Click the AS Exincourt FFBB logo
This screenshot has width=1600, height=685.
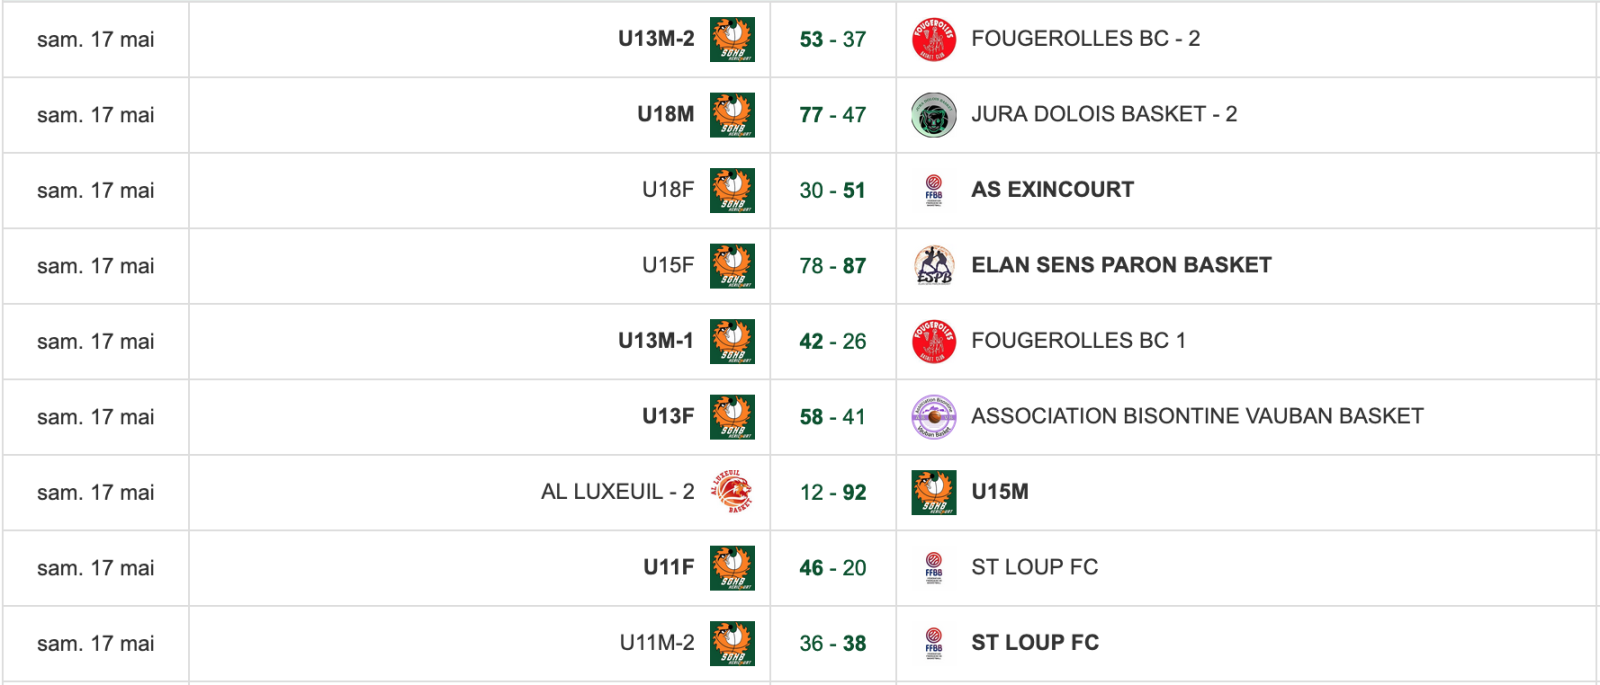934,190
